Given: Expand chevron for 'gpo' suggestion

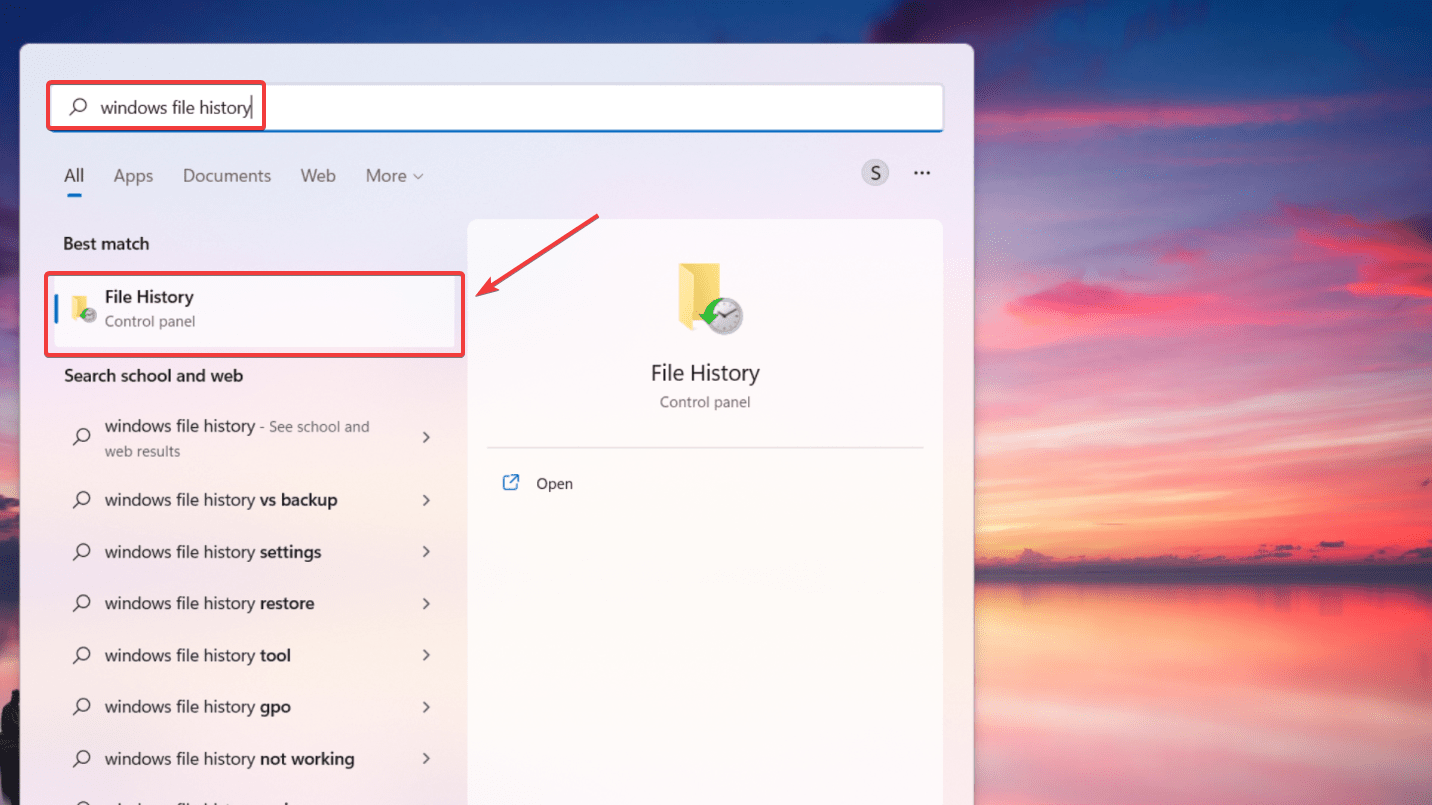Looking at the screenshot, I should pyautogui.click(x=426, y=707).
